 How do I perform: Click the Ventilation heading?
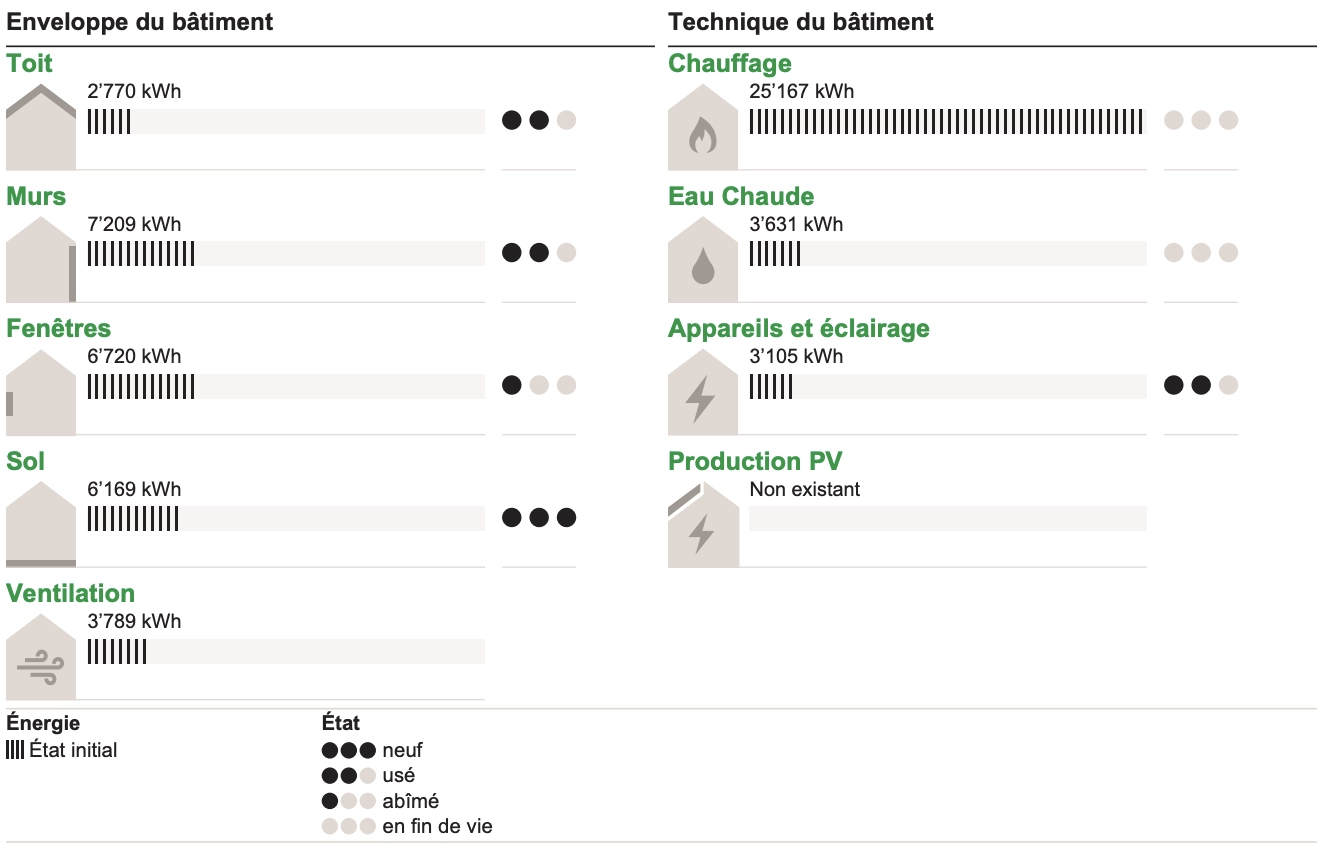click(71, 594)
